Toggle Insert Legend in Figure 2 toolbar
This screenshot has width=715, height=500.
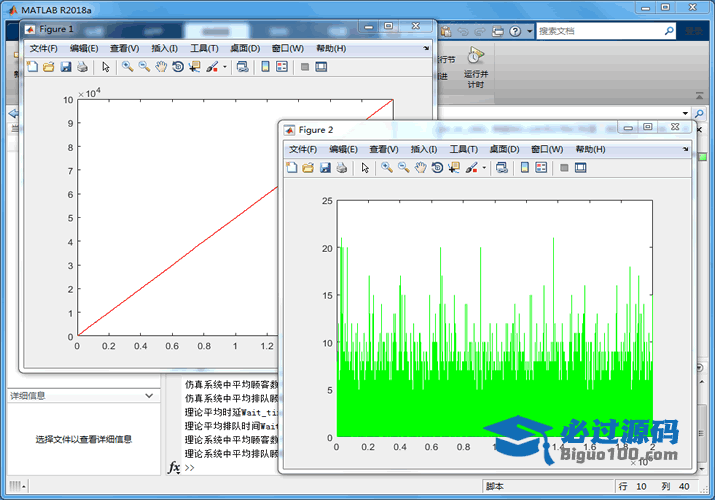pyautogui.click(x=541, y=167)
